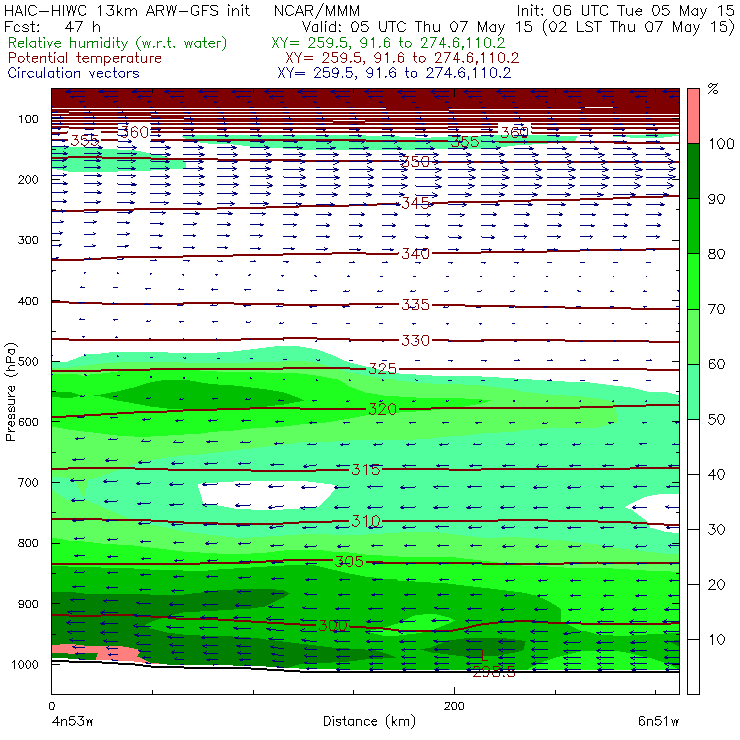
Task: Click the '90' color bar label
Action: click(716, 199)
